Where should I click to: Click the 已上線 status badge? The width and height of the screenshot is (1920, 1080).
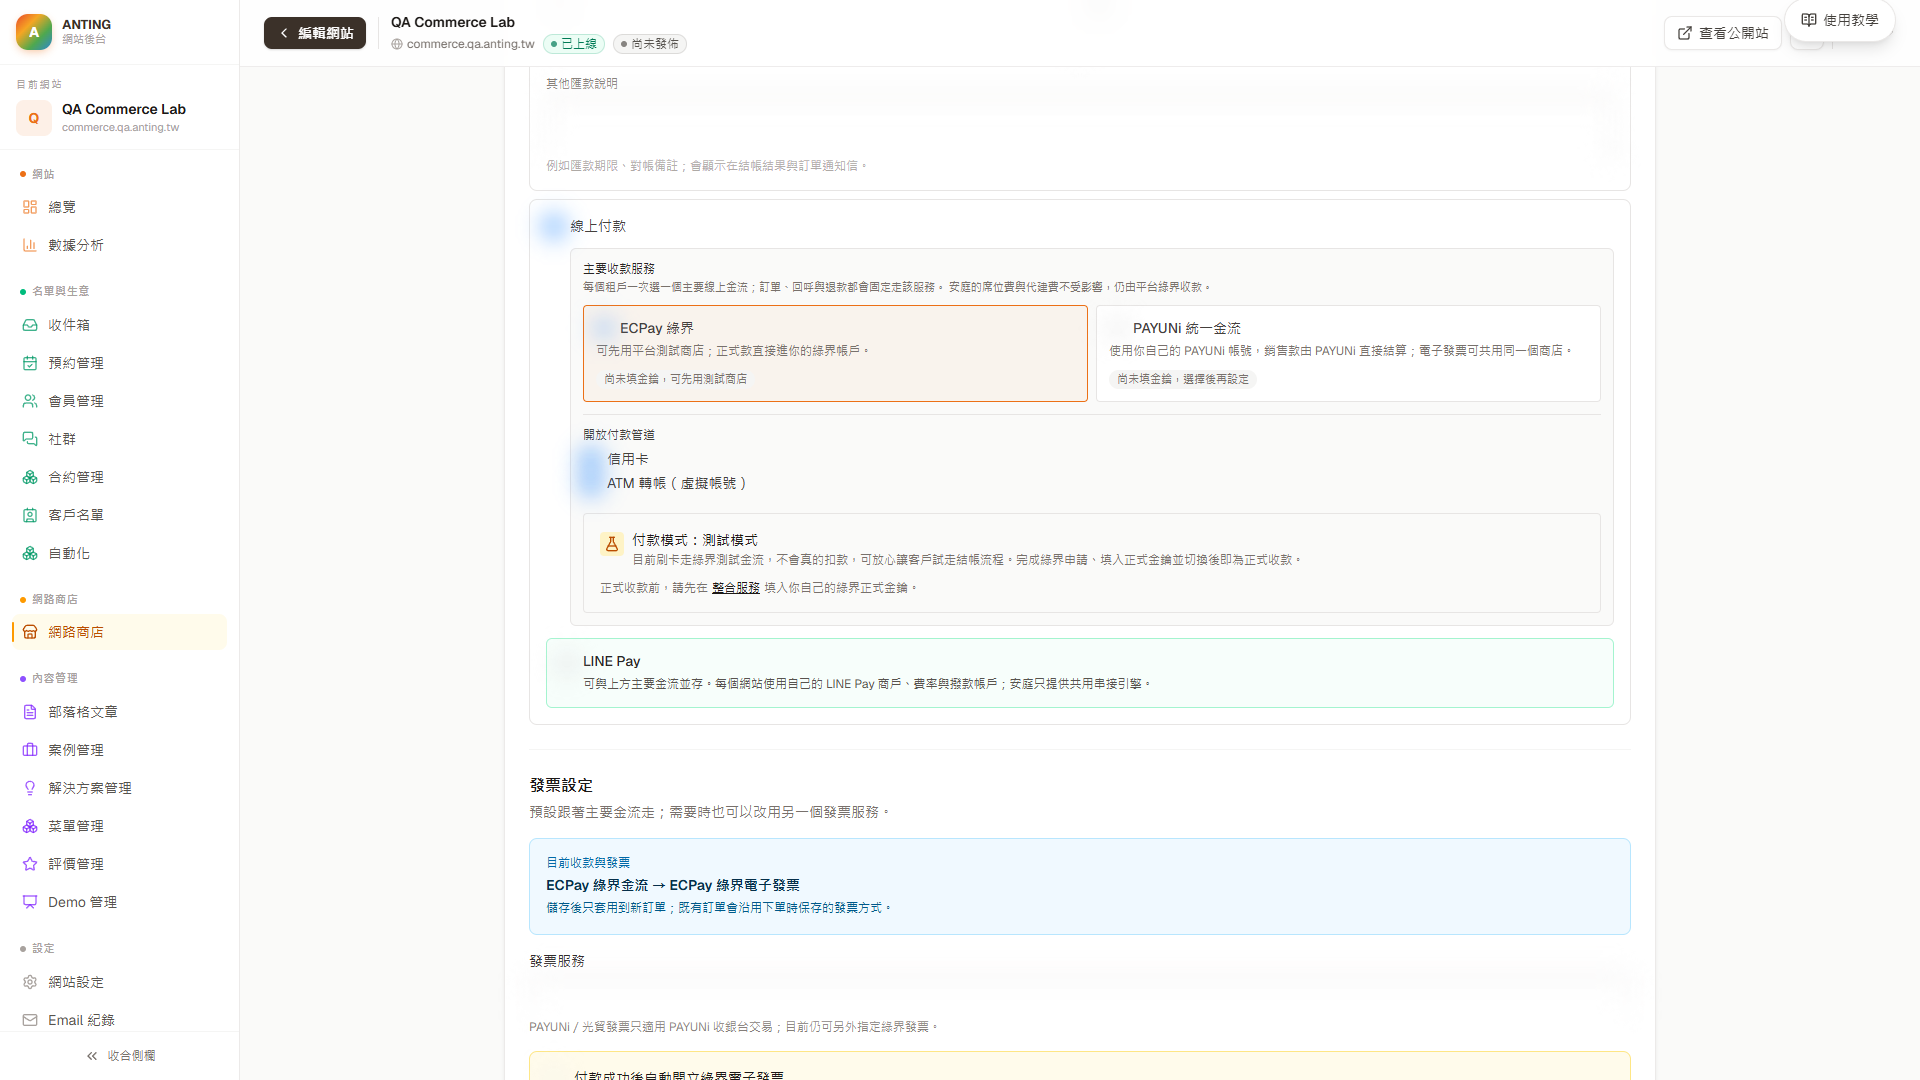[574, 44]
